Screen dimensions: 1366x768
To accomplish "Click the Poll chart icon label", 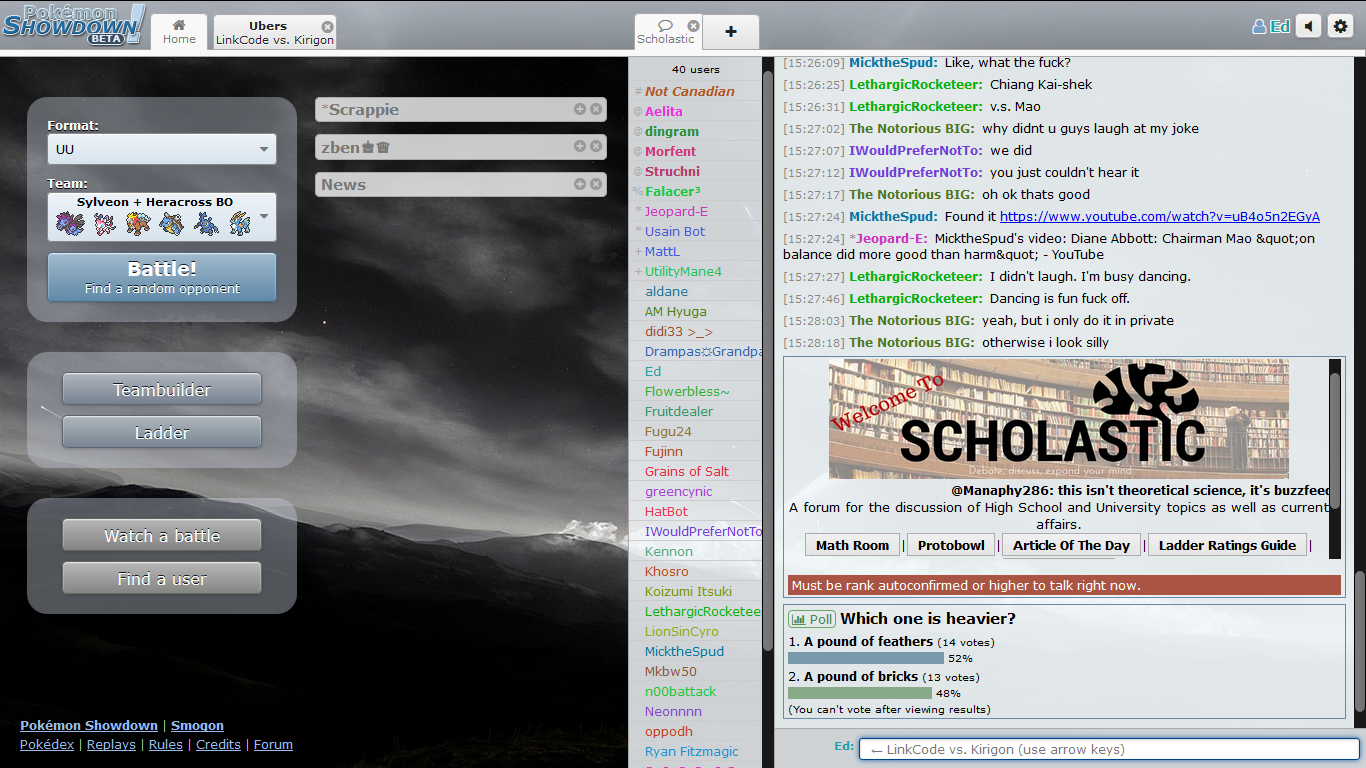I will tap(812, 619).
